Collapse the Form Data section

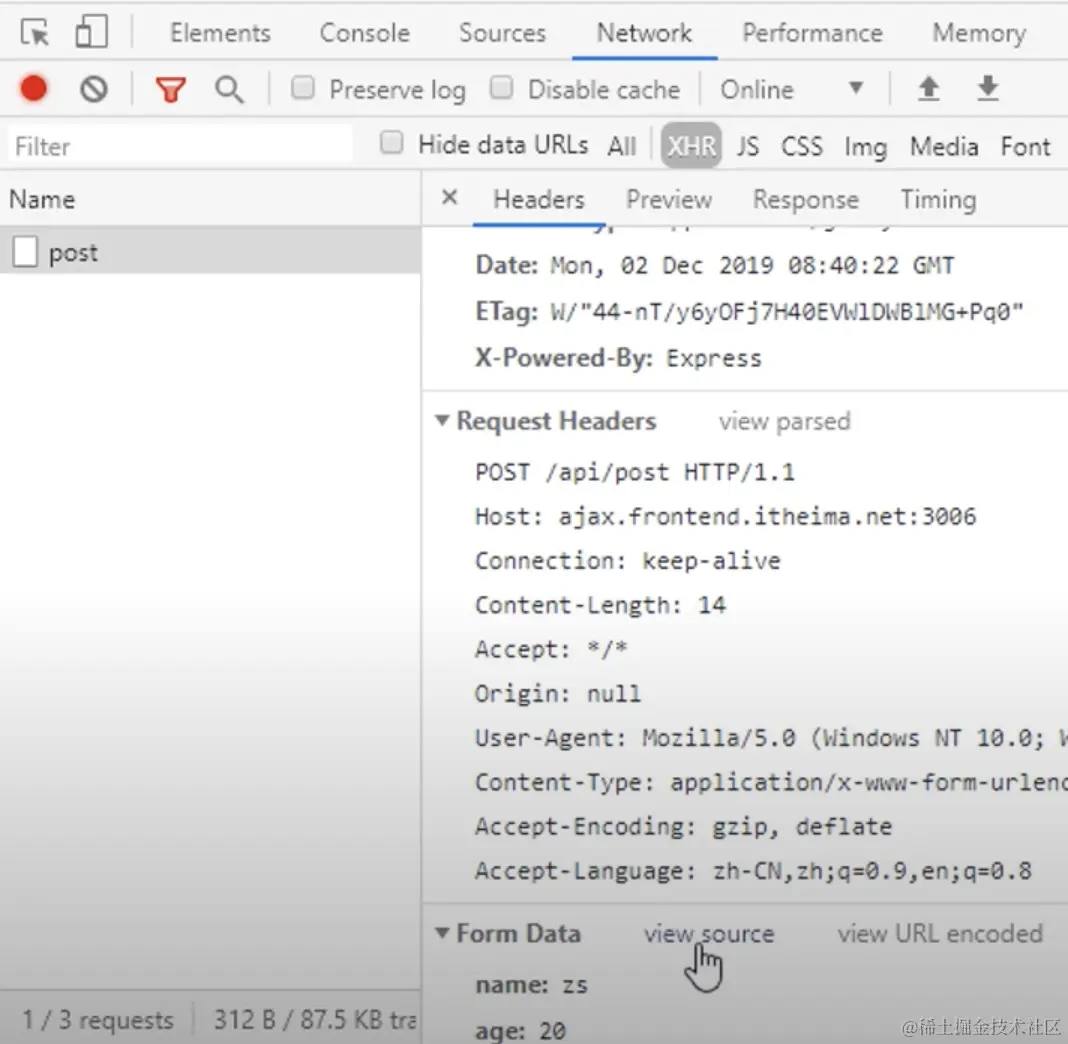[x=442, y=932]
